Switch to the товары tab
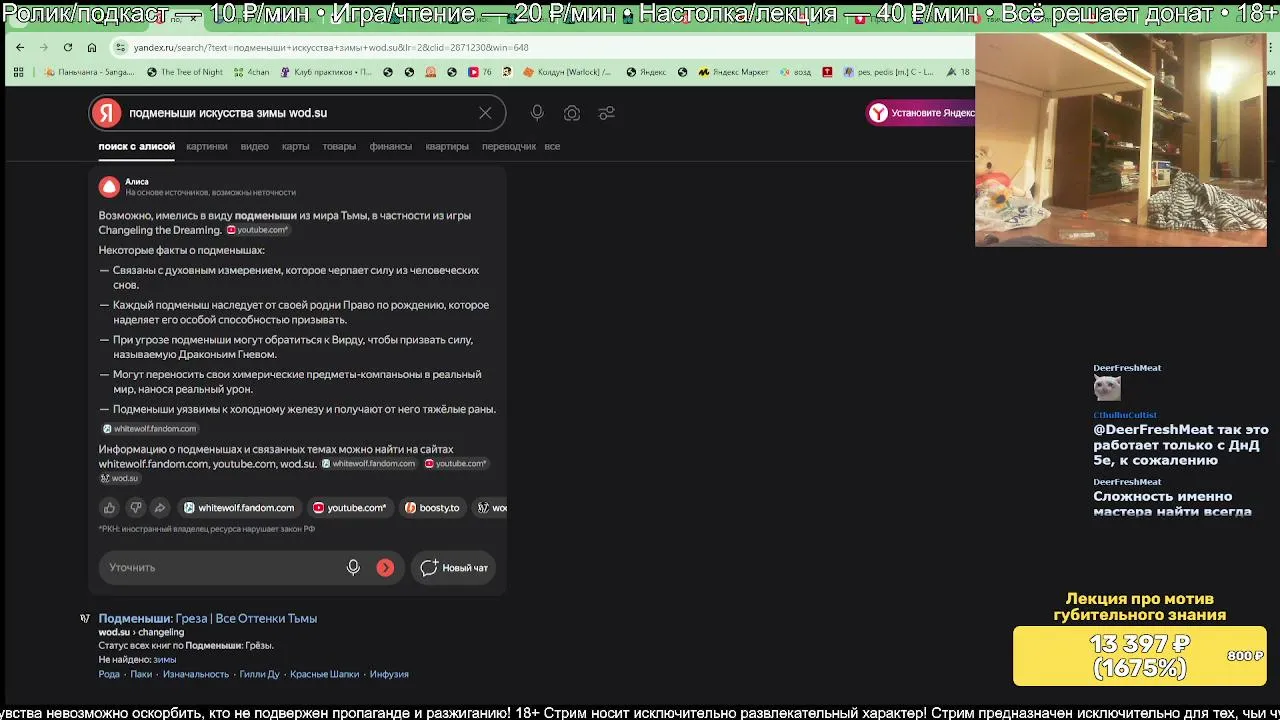The width and height of the screenshot is (1280, 720). pos(339,146)
